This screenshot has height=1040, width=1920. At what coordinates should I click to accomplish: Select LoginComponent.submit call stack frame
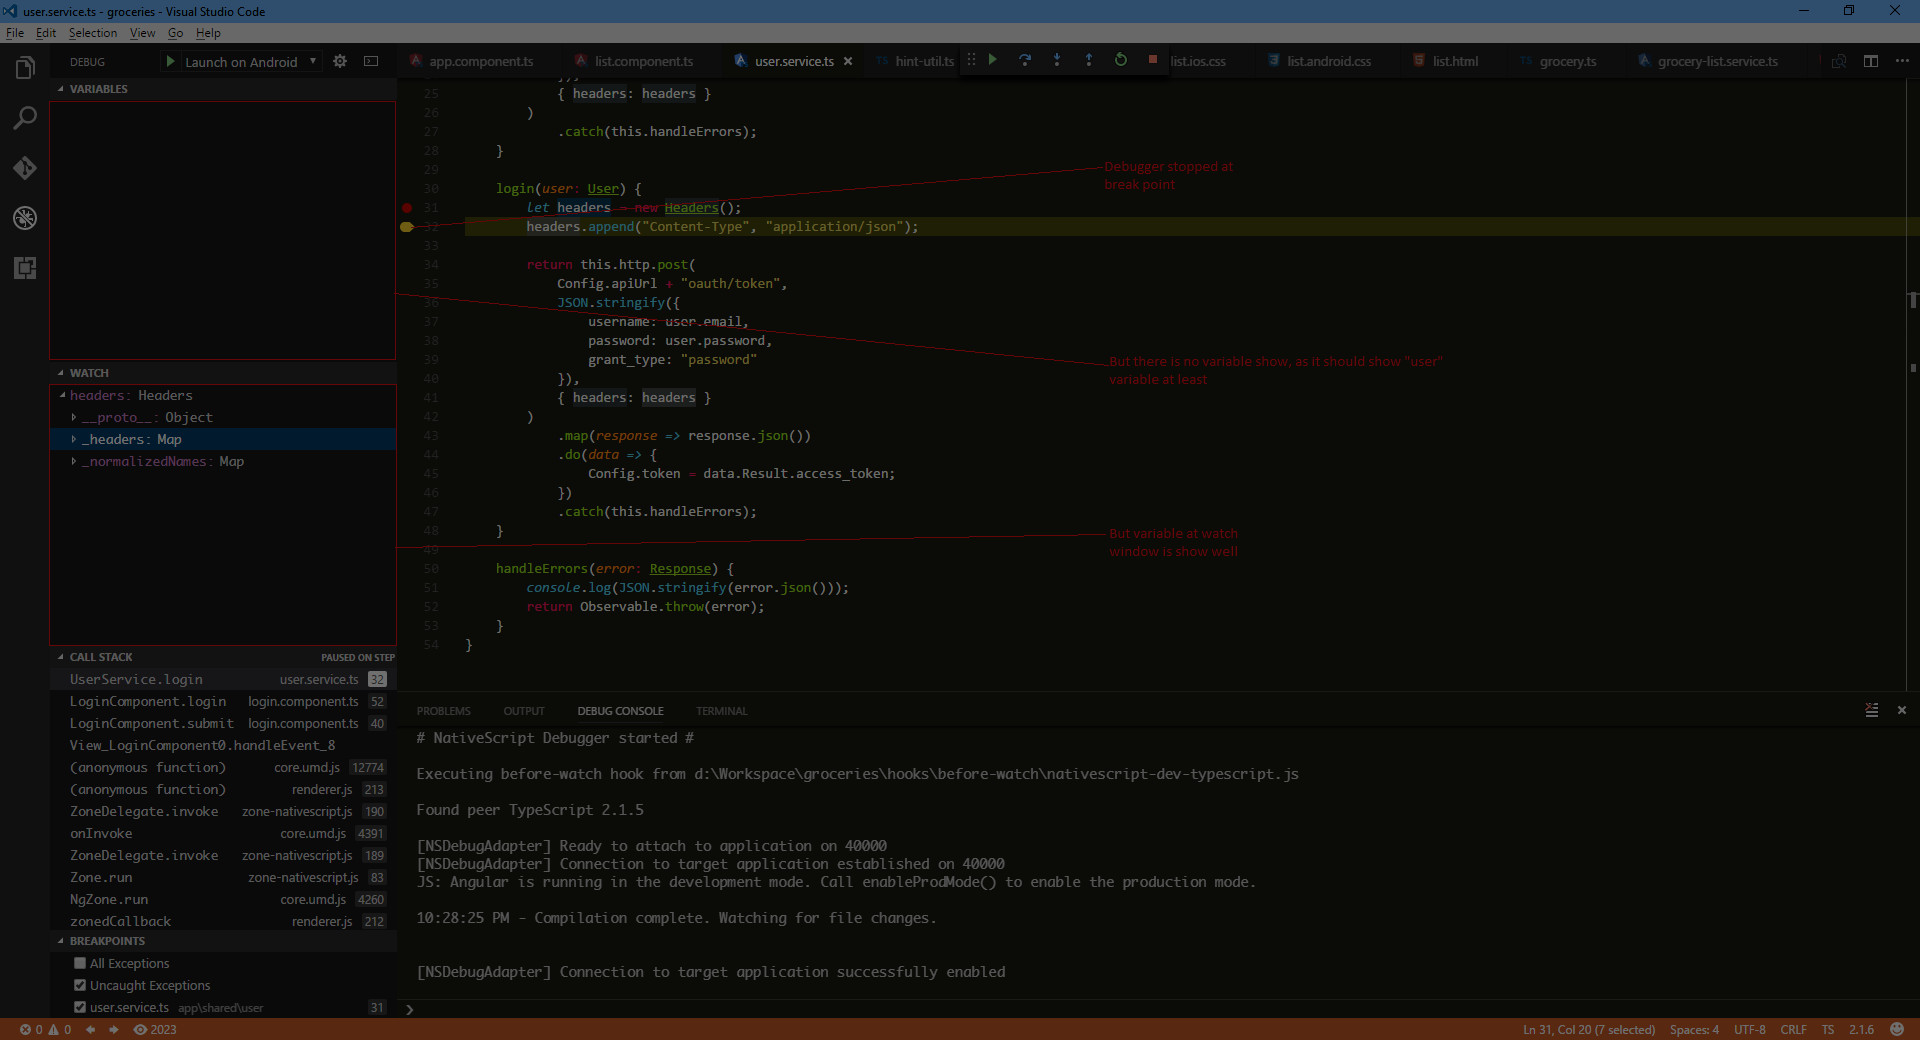tap(152, 723)
